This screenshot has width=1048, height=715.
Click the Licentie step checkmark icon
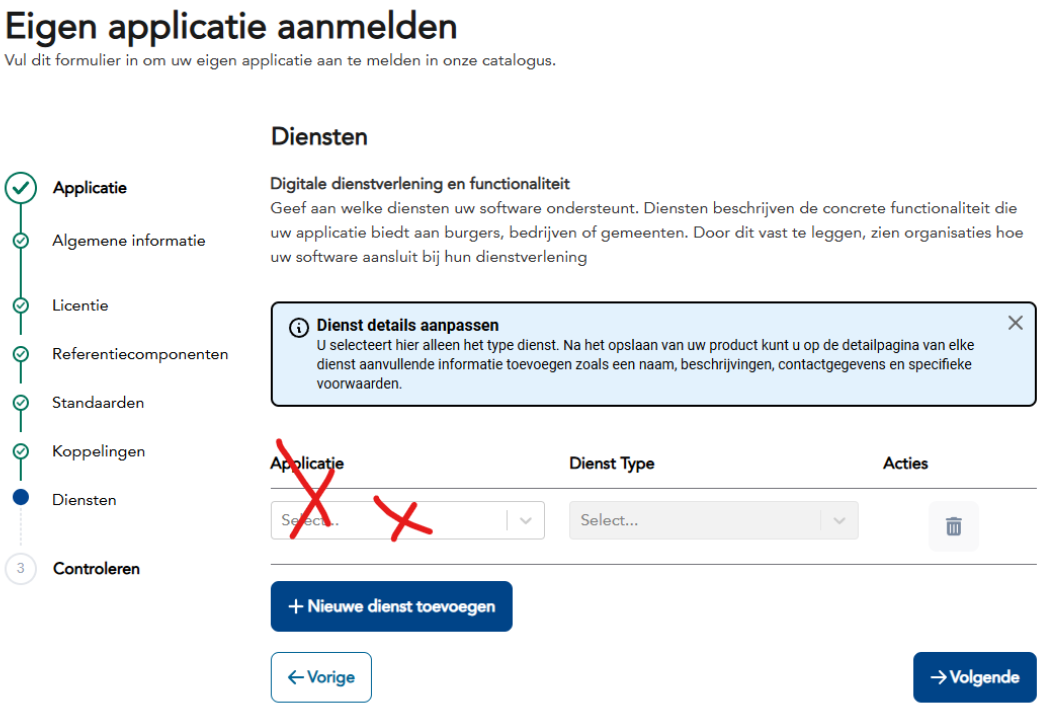pyautogui.click(x=20, y=305)
